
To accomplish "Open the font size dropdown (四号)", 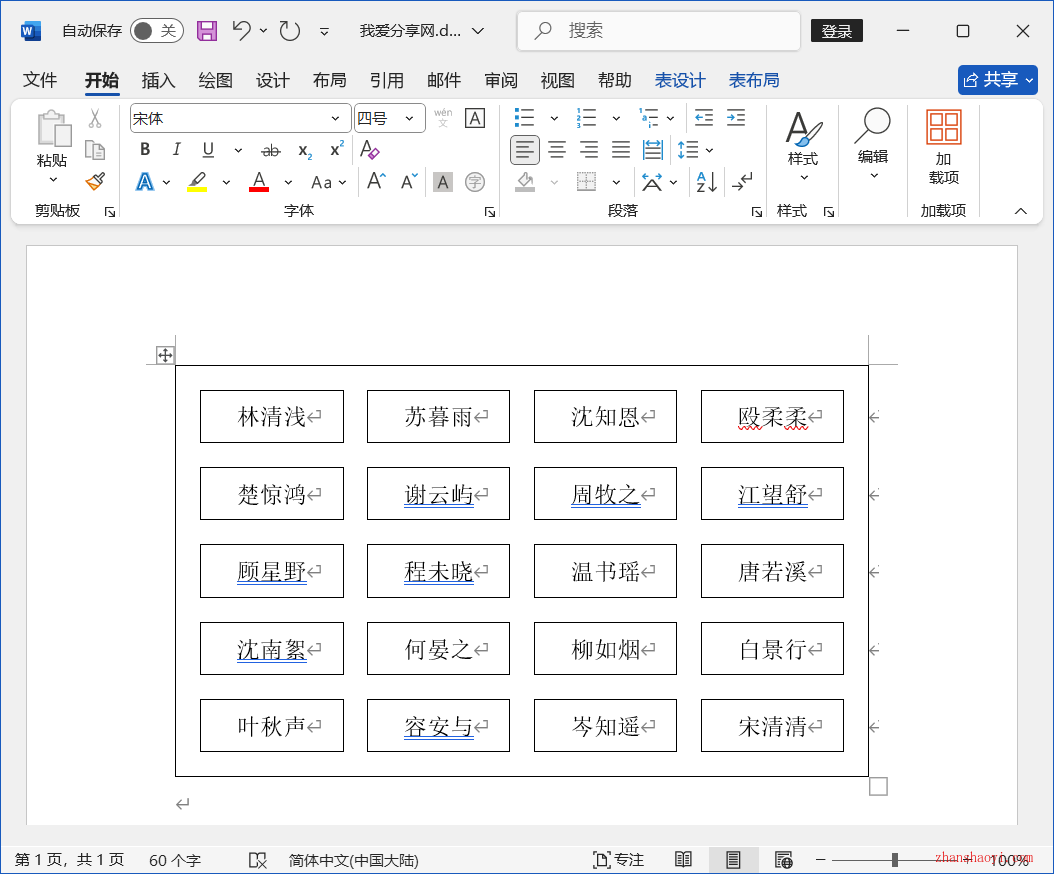I will point(409,118).
